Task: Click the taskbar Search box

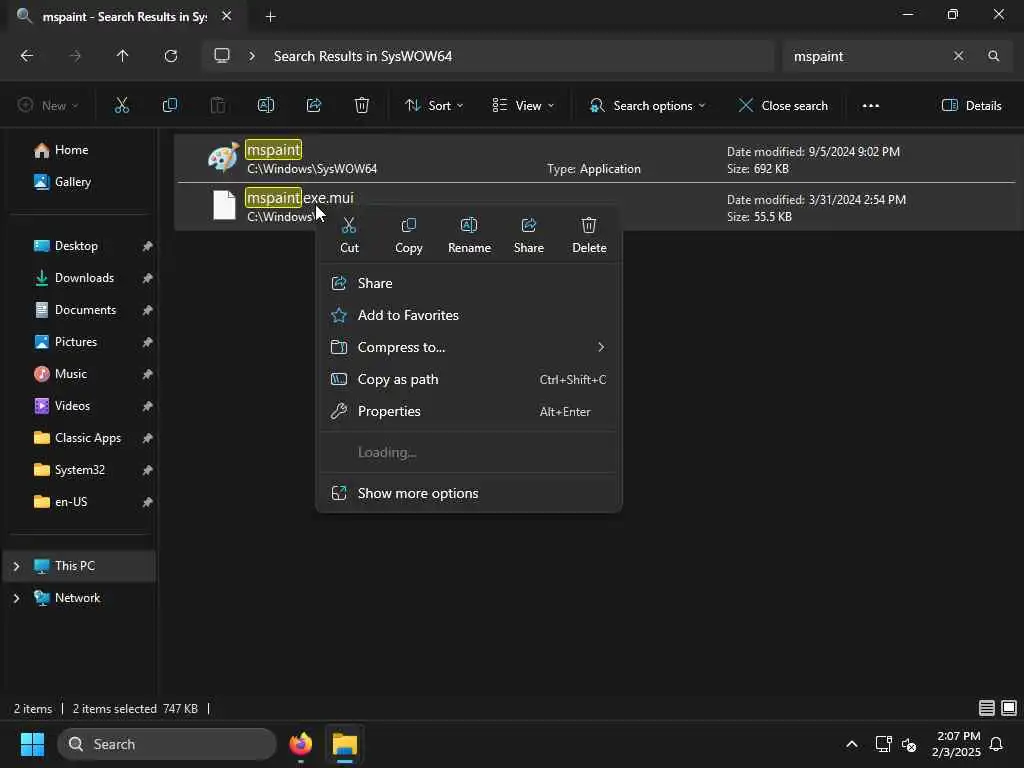Action: (x=167, y=744)
